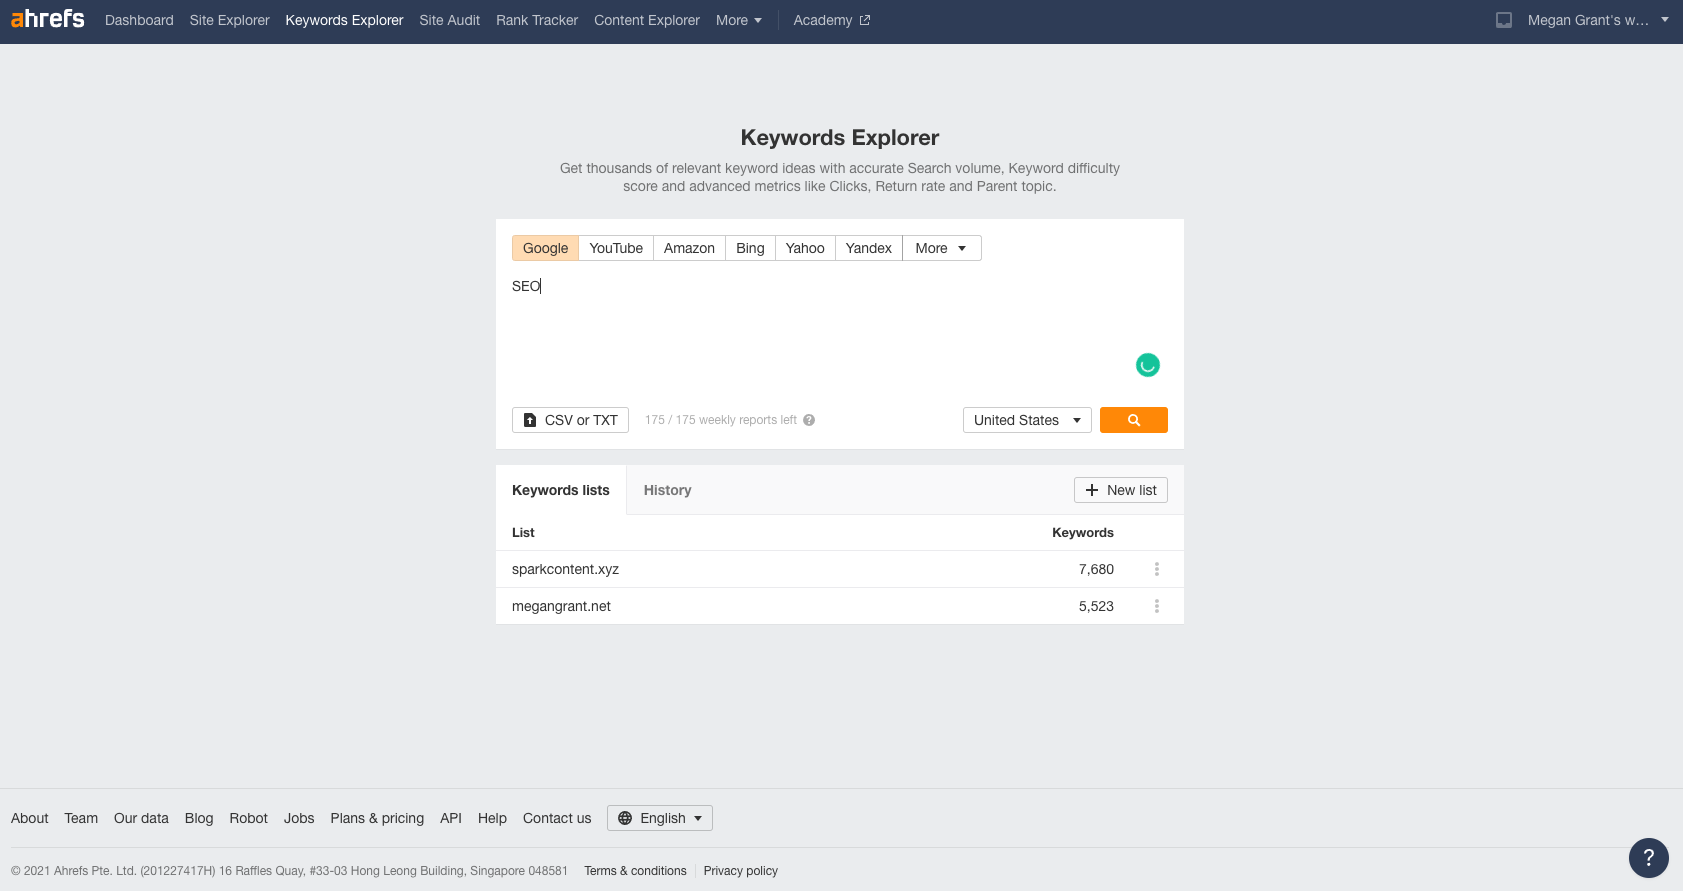Click the '175 / 175 weekly reports left' text

point(721,420)
